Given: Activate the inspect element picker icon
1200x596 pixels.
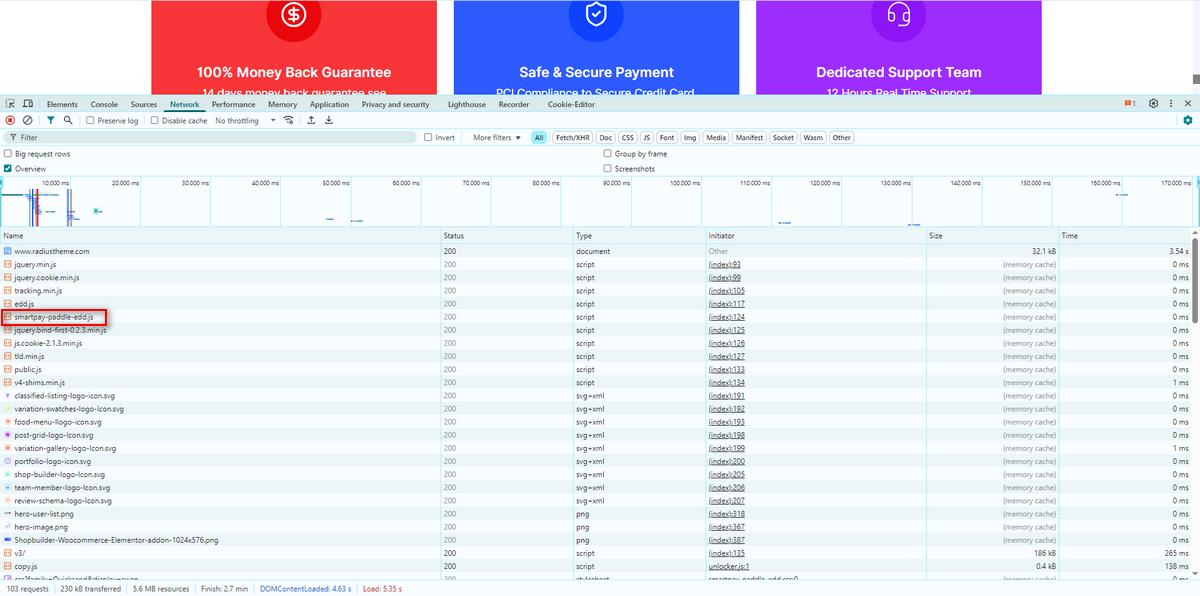Looking at the screenshot, I should tap(10, 104).
